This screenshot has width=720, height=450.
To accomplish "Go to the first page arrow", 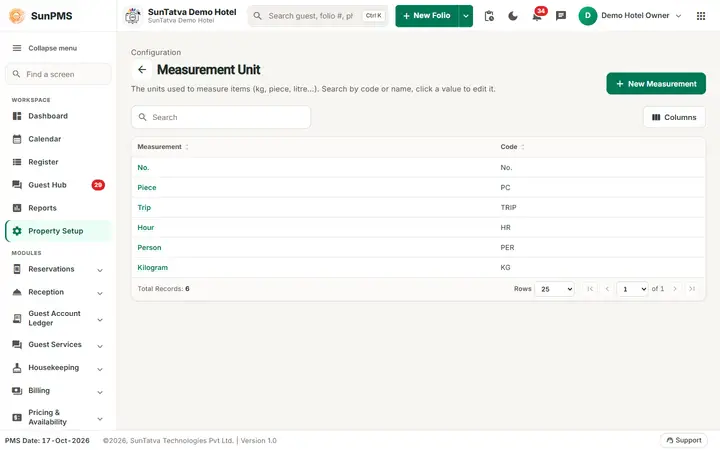I will click(x=590, y=289).
